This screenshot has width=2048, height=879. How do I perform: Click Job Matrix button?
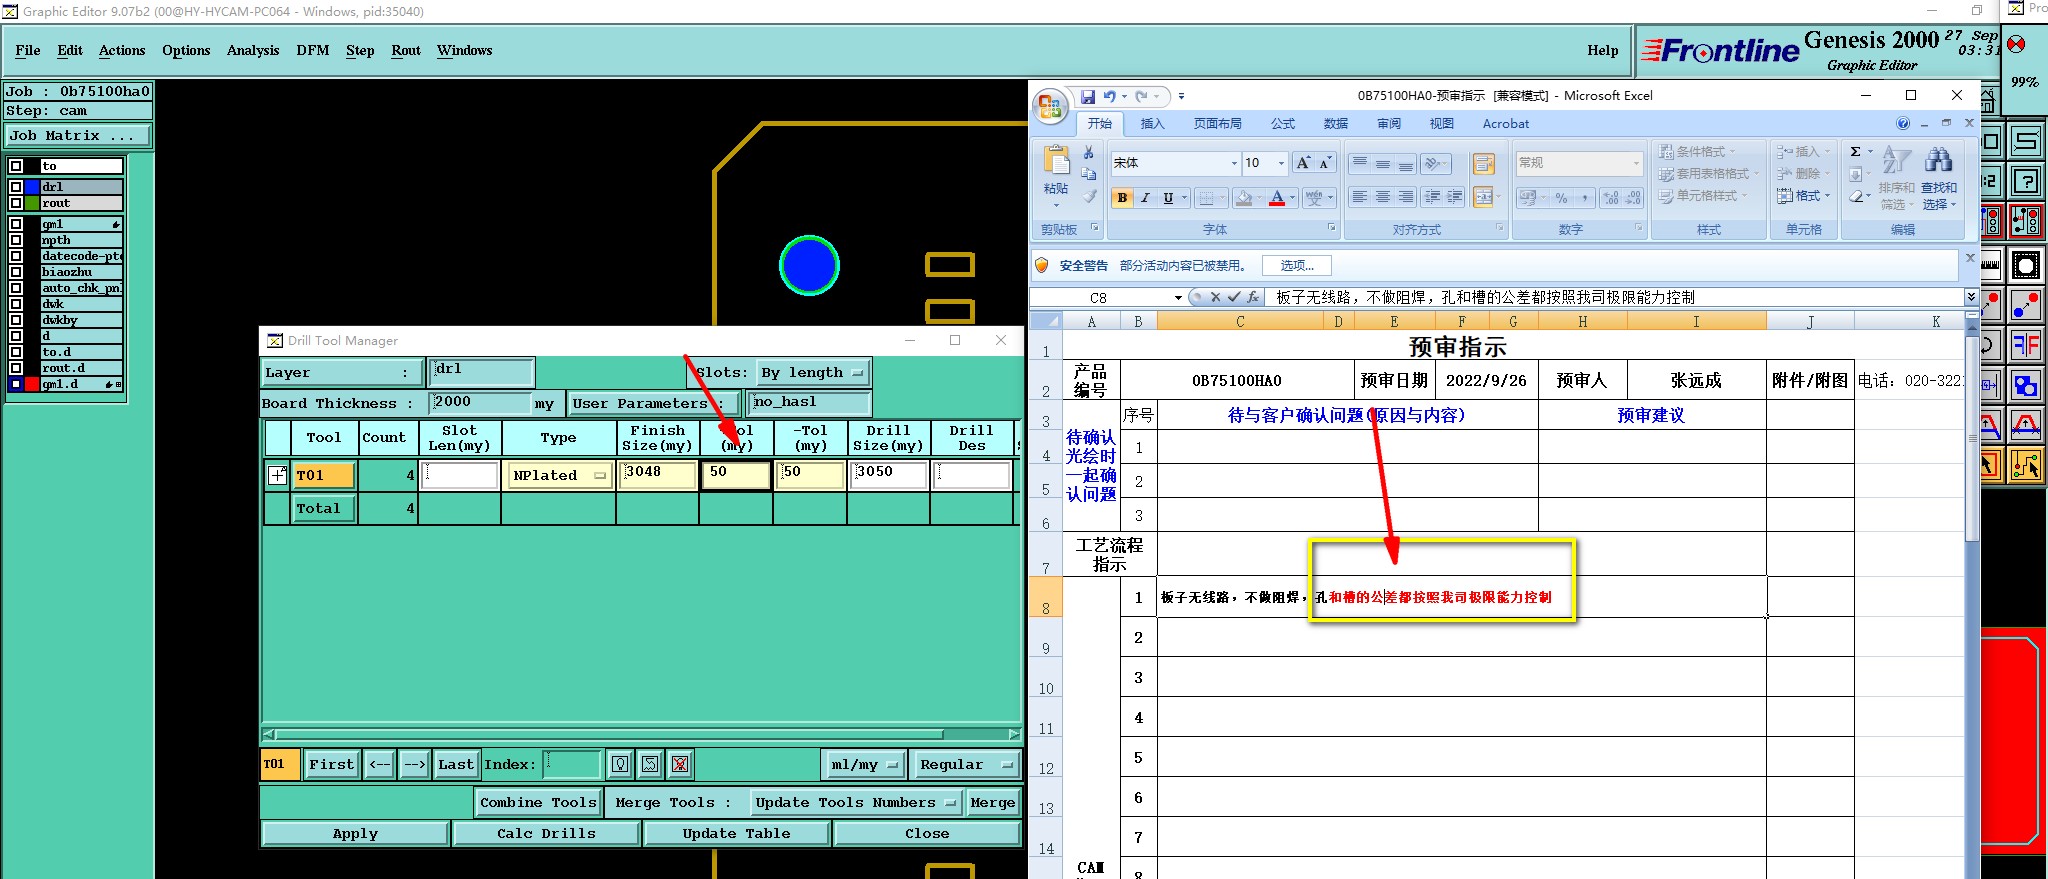tap(78, 136)
